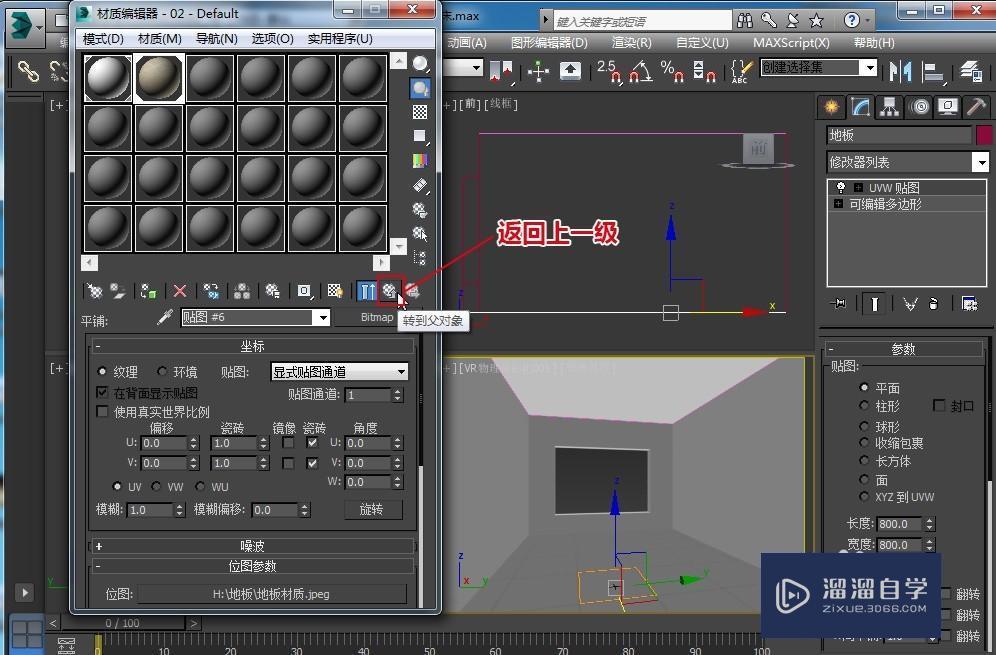Pick material from object with eyedropper
Viewport: 996px width, 655px height.
point(164,317)
